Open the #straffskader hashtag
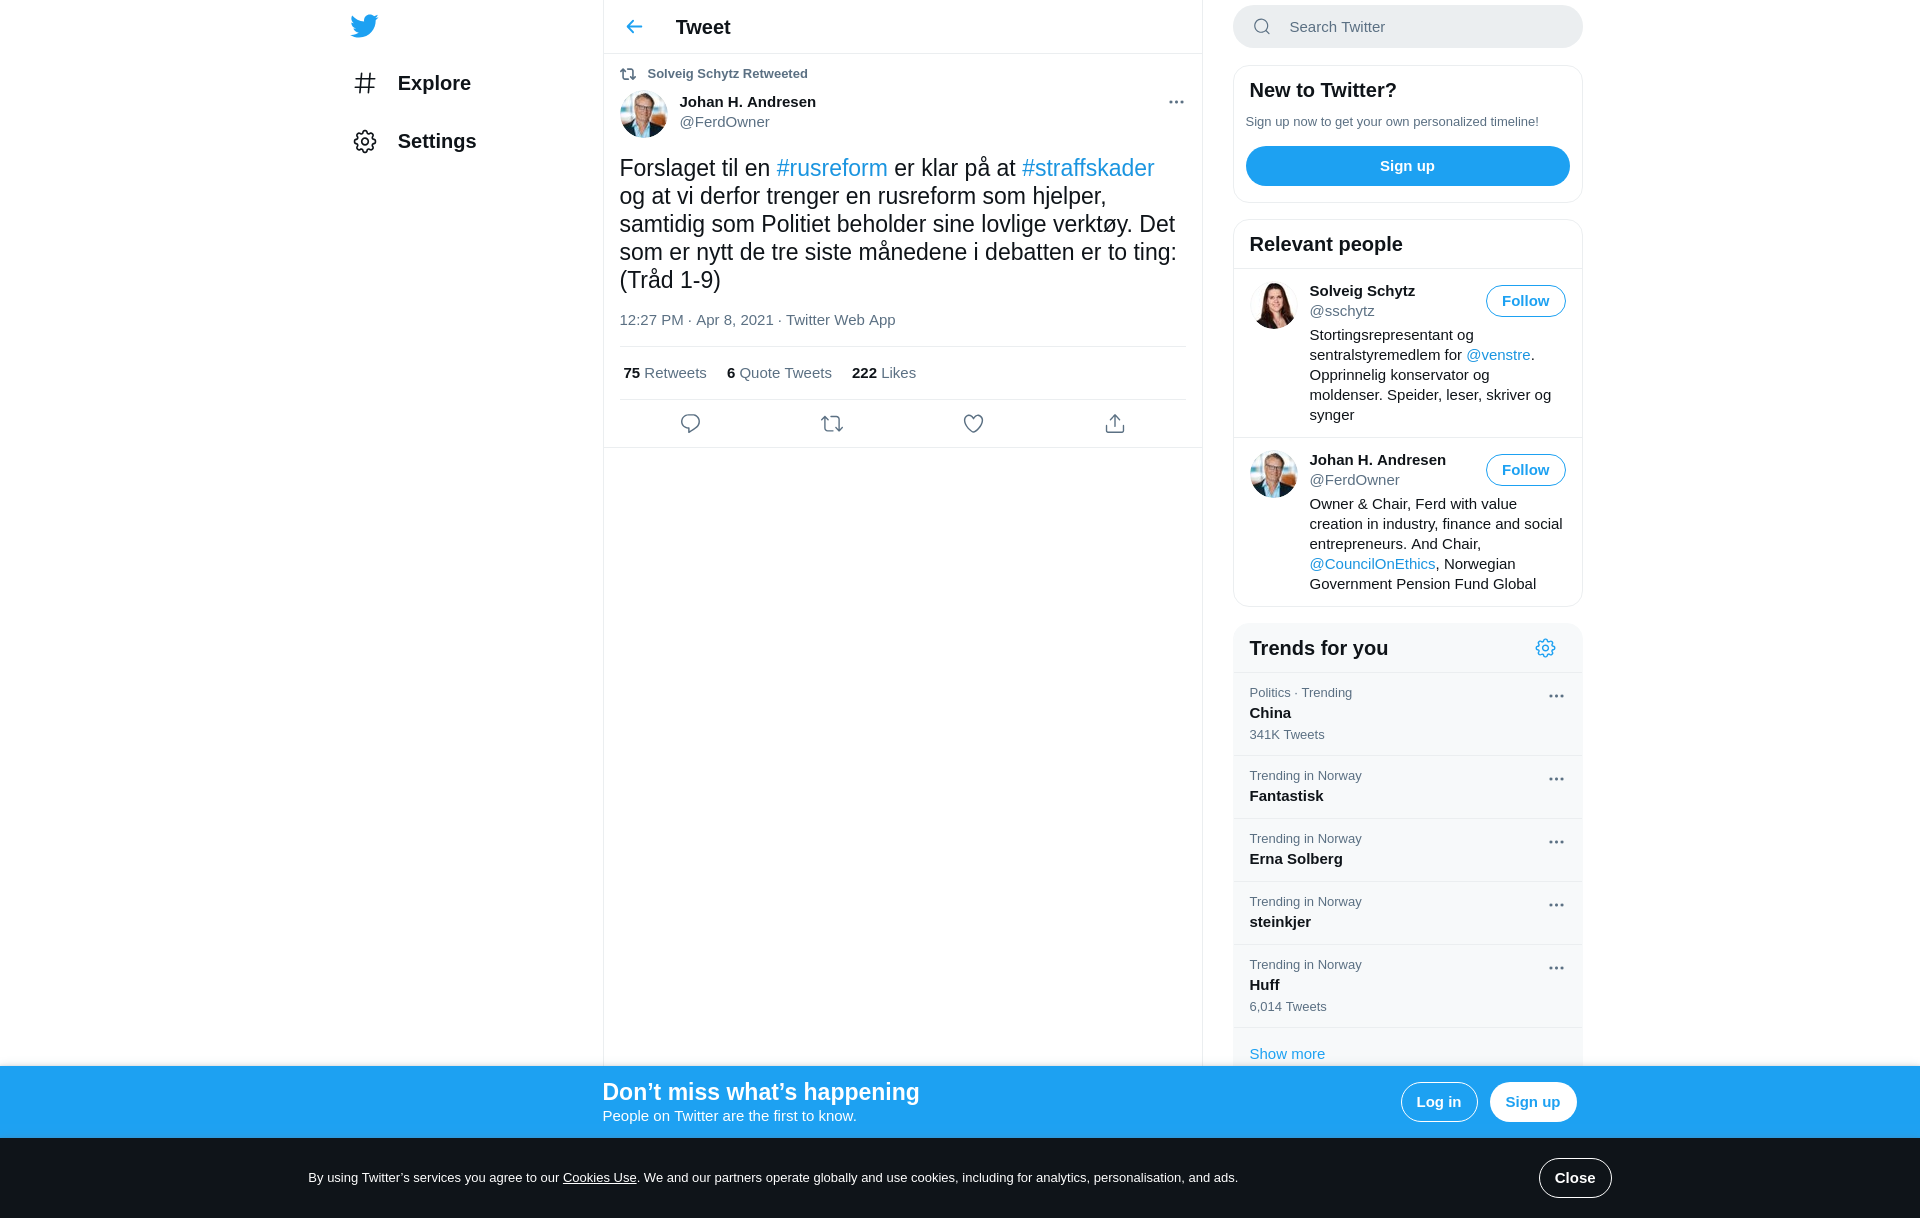The height and width of the screenshot is (1218, 1920). 1088,168
